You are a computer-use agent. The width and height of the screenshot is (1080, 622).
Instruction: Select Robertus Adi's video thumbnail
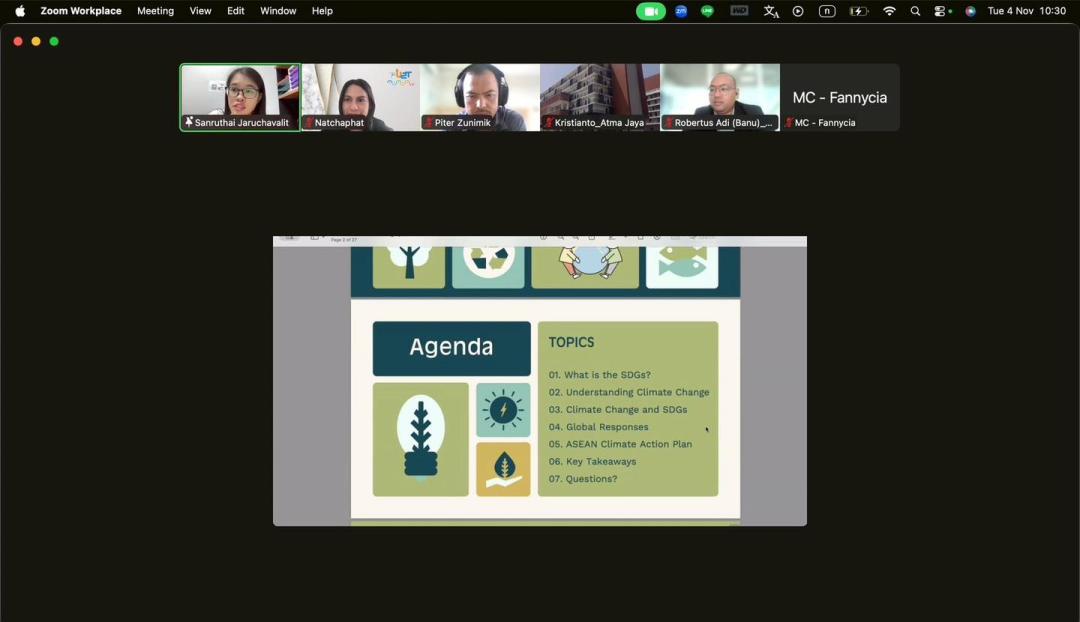720,97
